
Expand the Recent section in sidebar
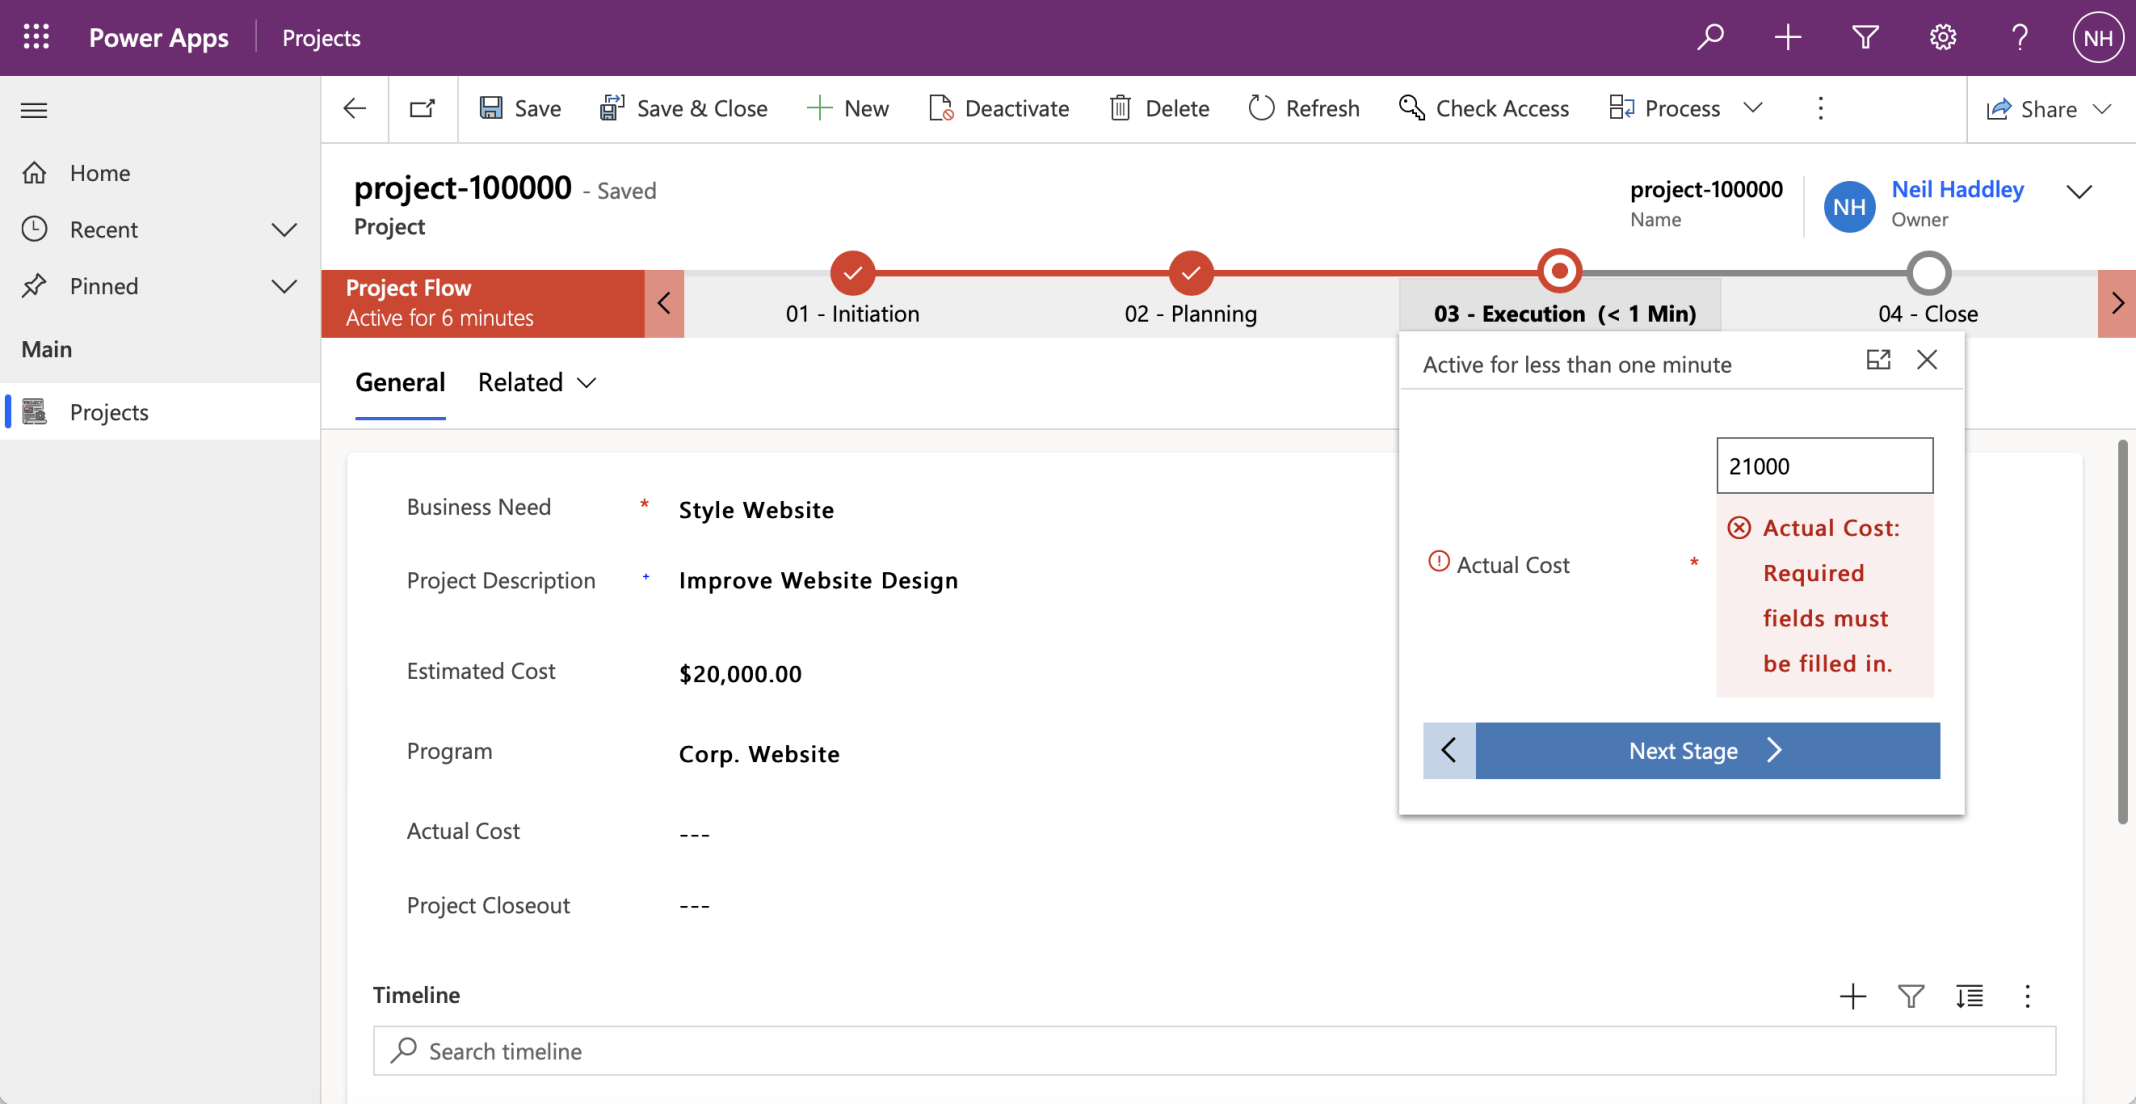pyautogui.click(x=284, y=230)
